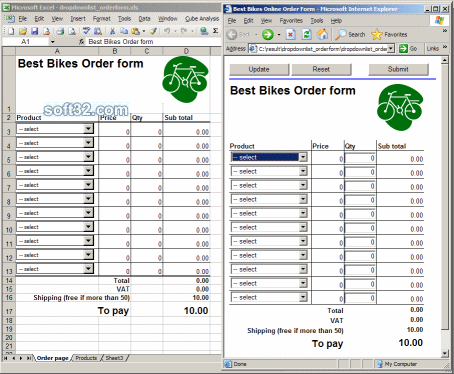Screen dimensions: 454x374
Task: Switch to the Sheet3 tab
Action: tap(114, 358)
